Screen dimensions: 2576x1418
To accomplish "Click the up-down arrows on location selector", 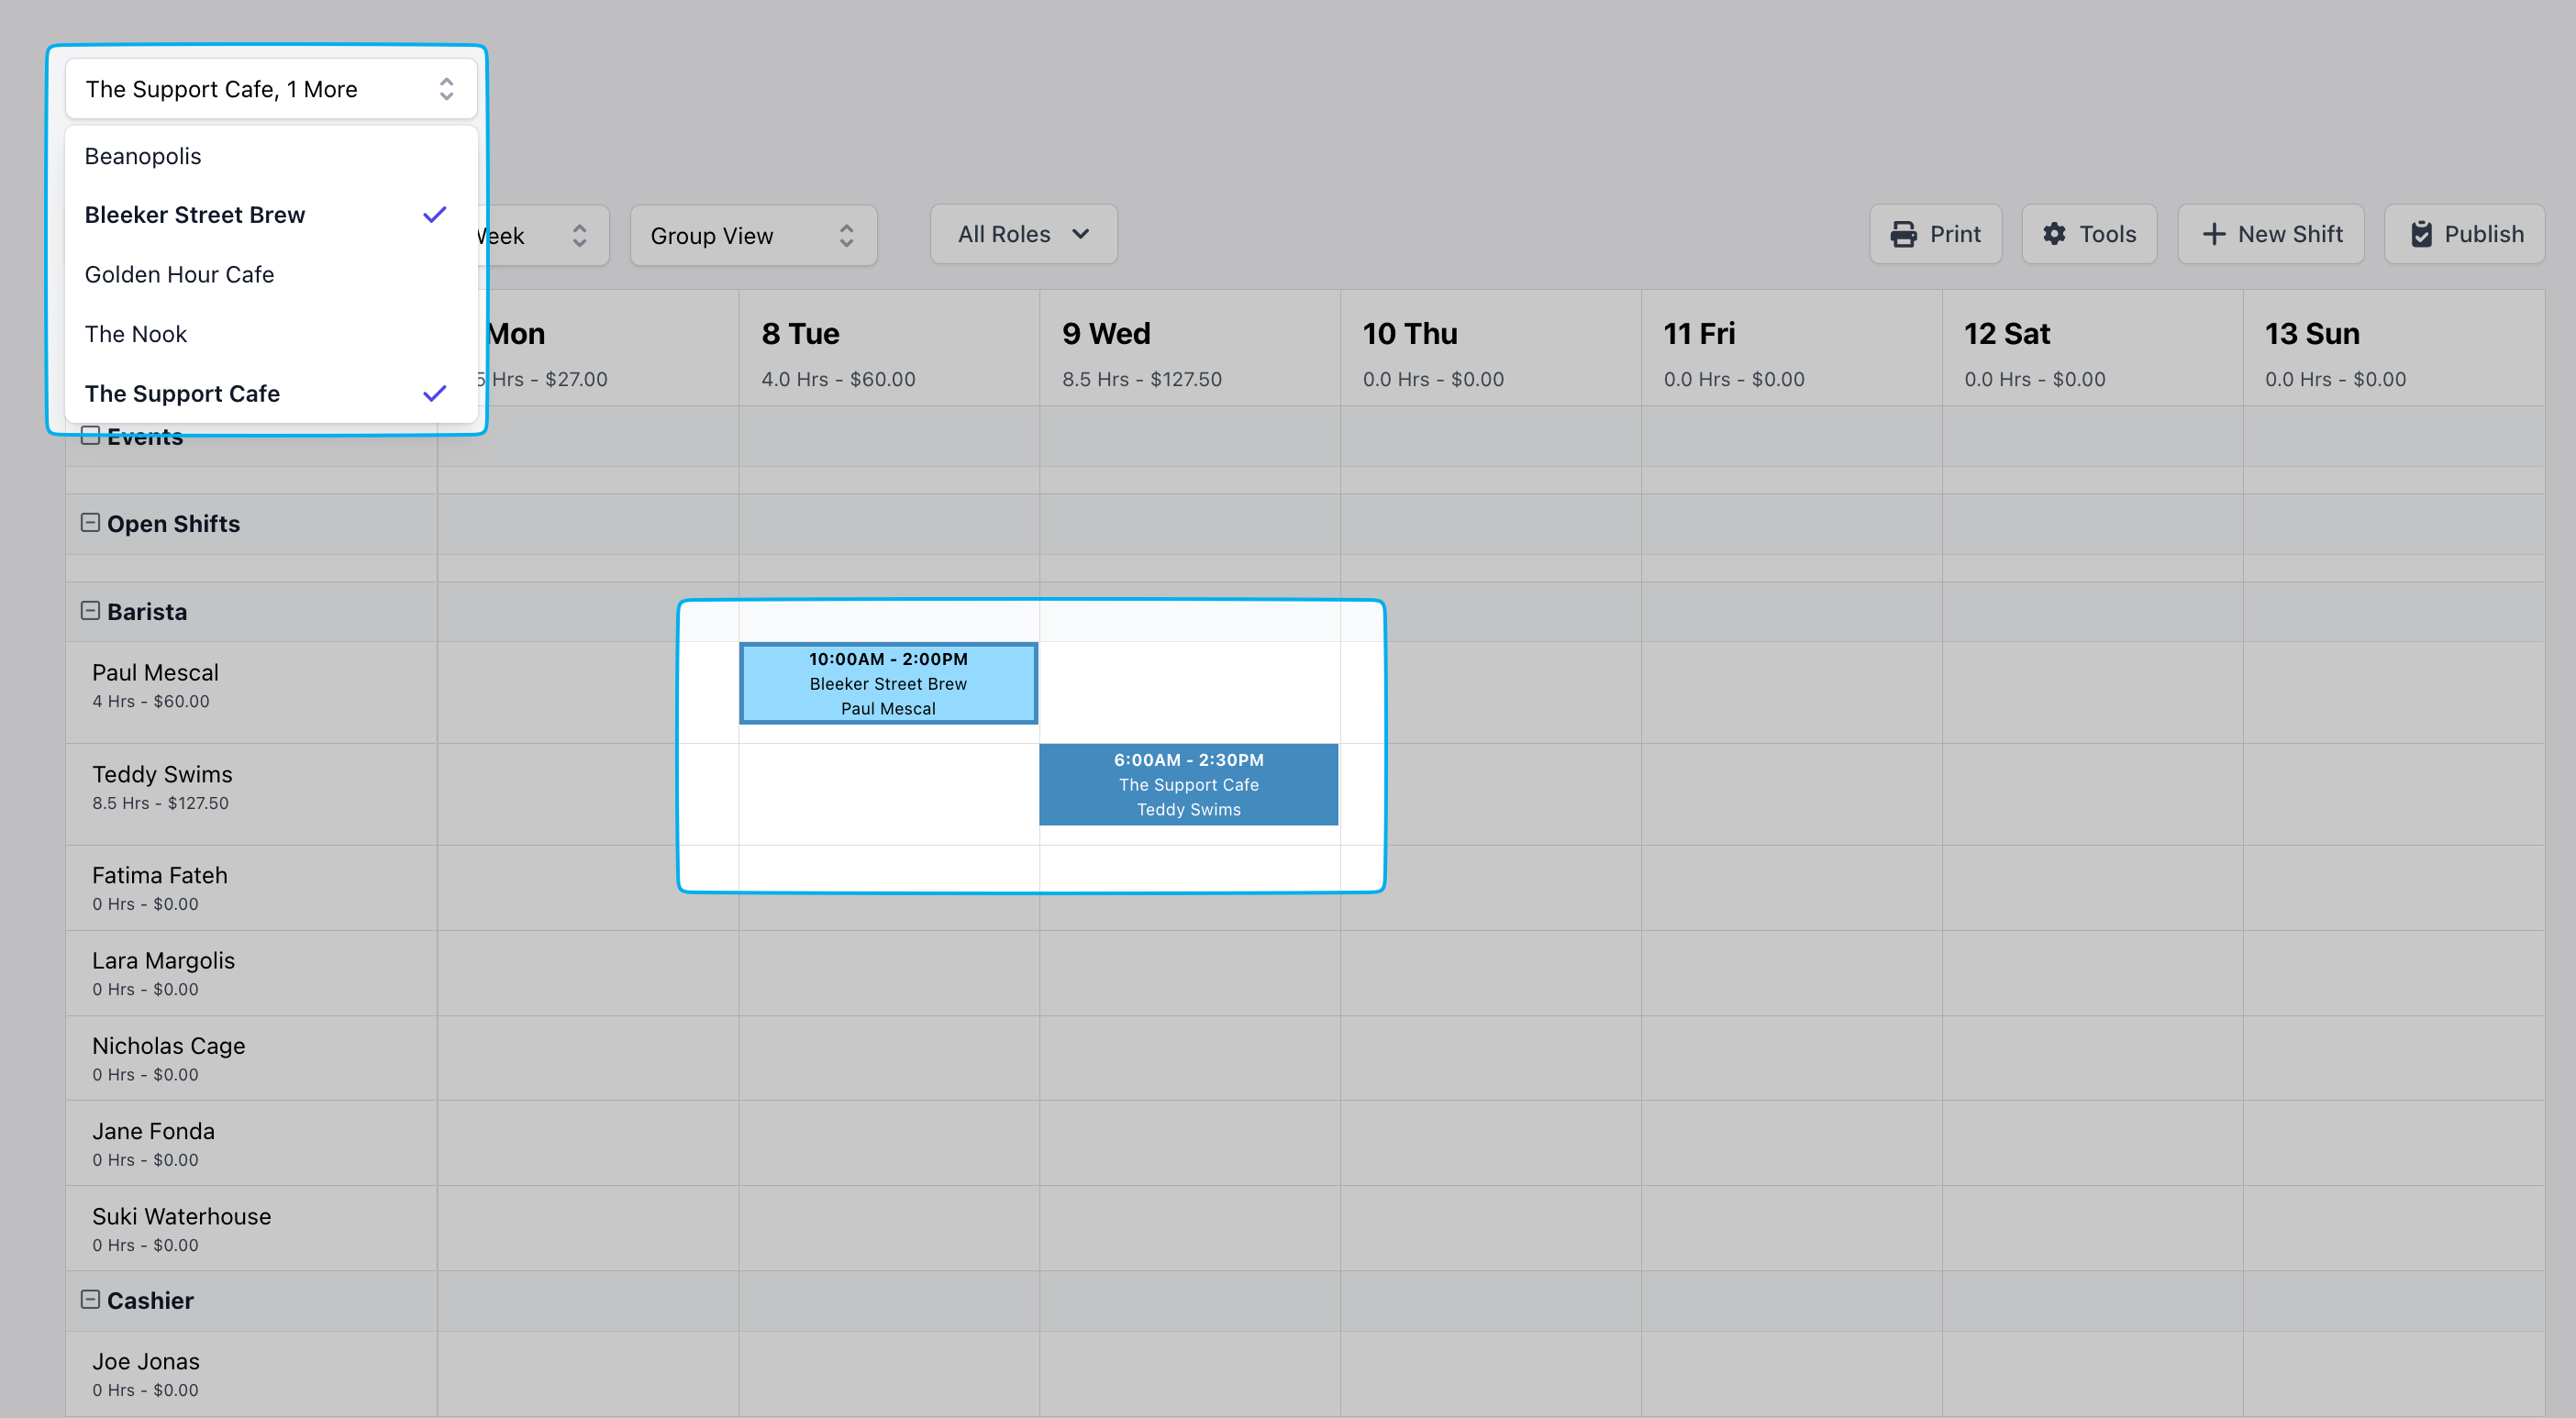I will 446,89.
